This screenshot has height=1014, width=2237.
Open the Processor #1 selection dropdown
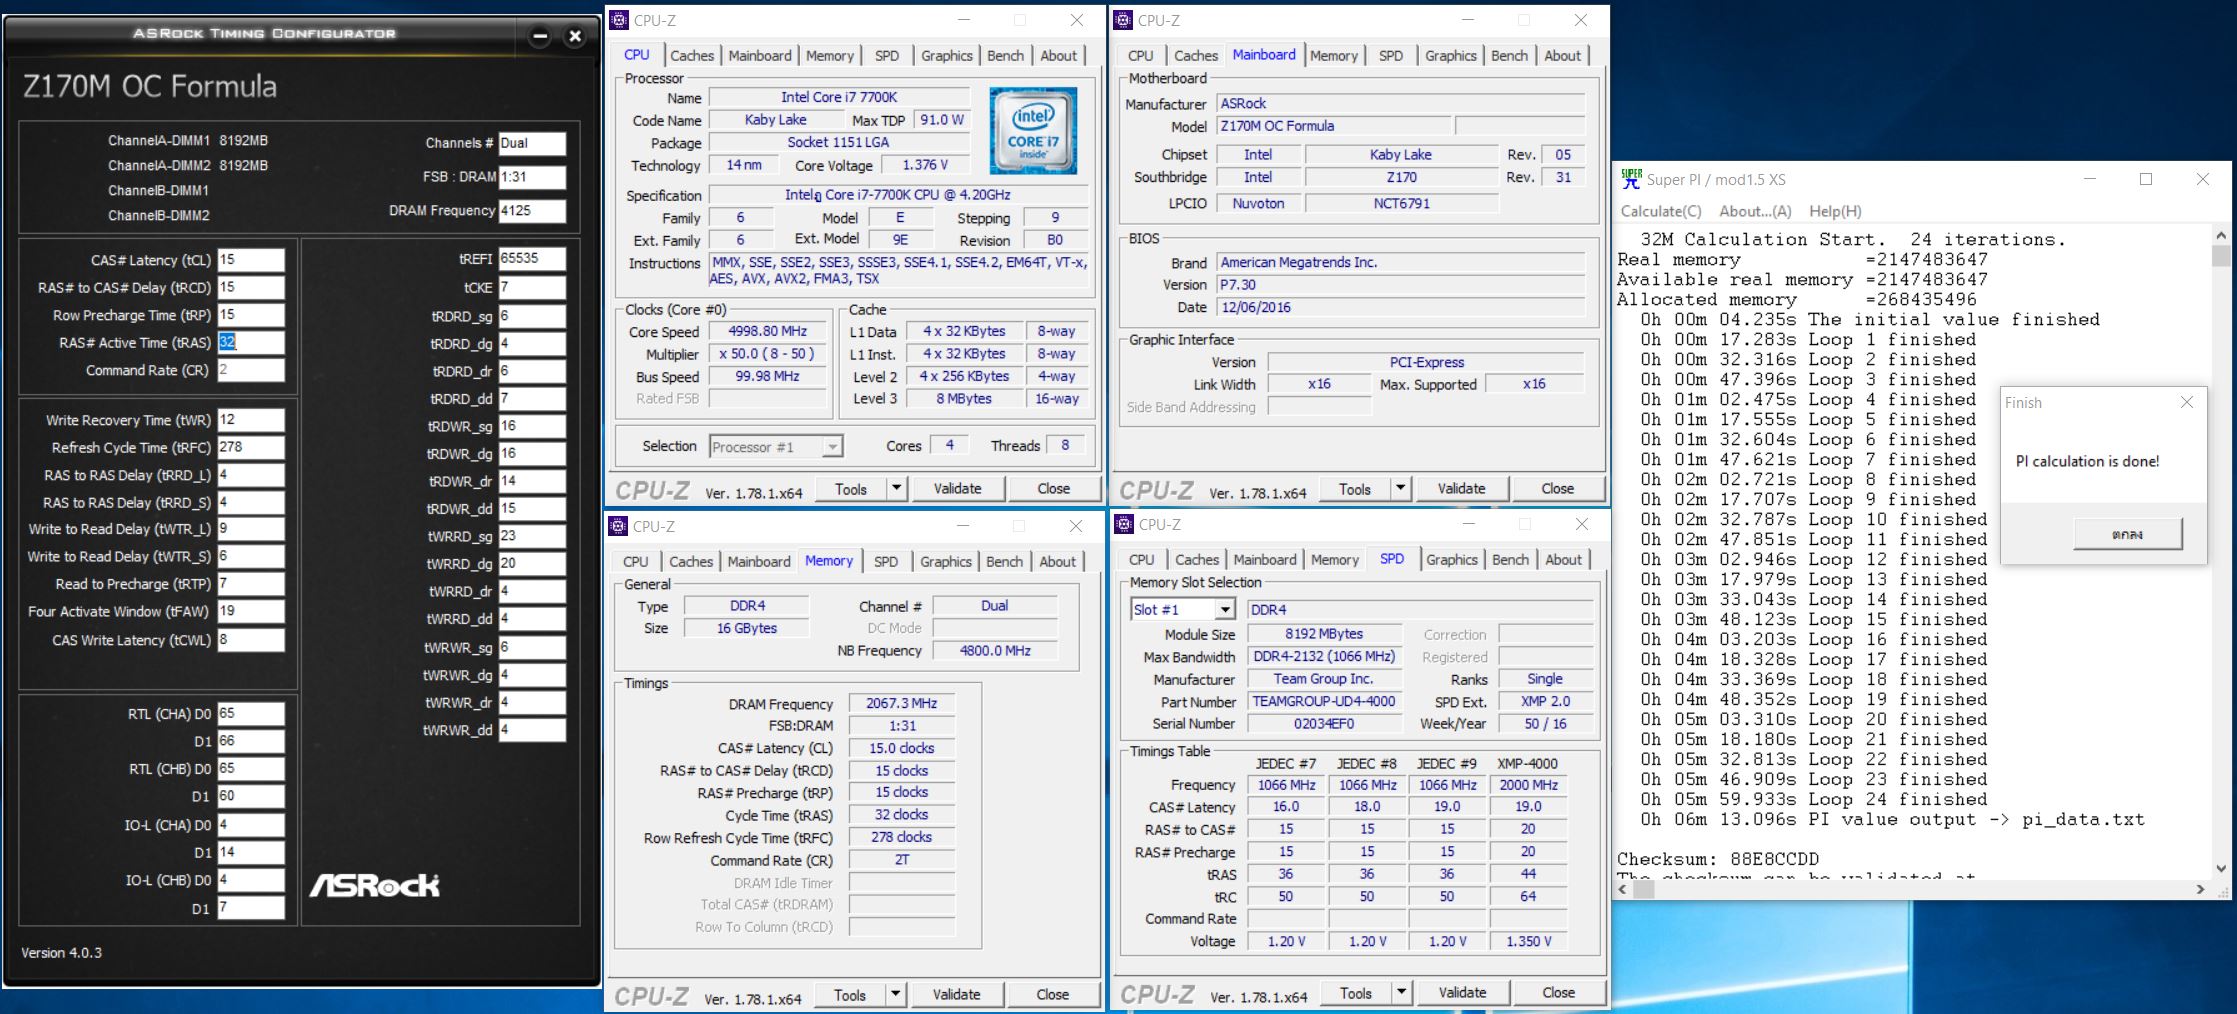point(832,447)
